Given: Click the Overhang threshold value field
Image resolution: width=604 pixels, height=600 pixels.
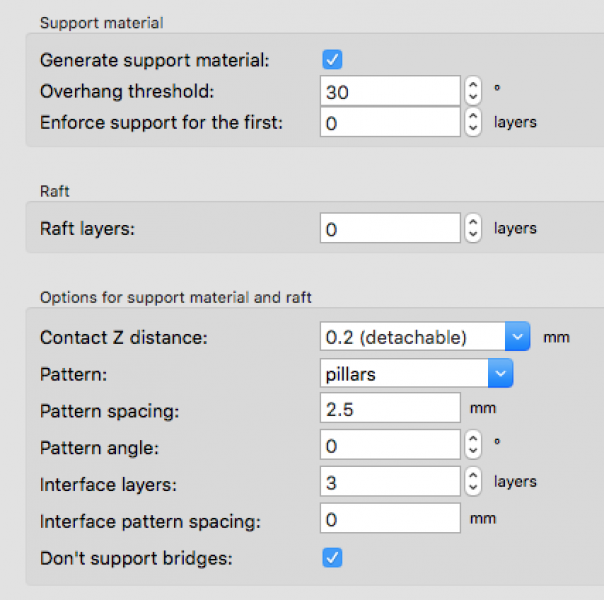Looking at the screenshot, I should coord(390,92).
